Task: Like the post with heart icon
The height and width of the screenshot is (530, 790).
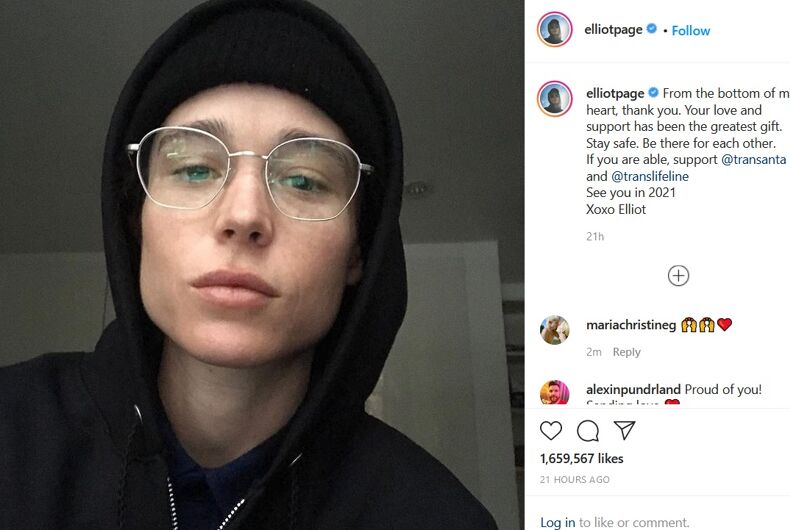Action: 551,431
